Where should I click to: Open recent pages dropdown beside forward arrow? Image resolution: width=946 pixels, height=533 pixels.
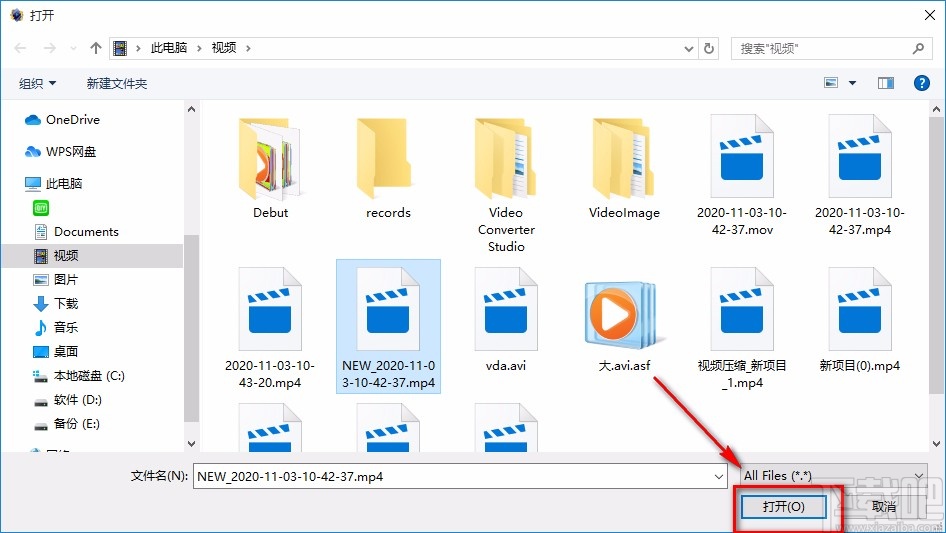(73, 48)
